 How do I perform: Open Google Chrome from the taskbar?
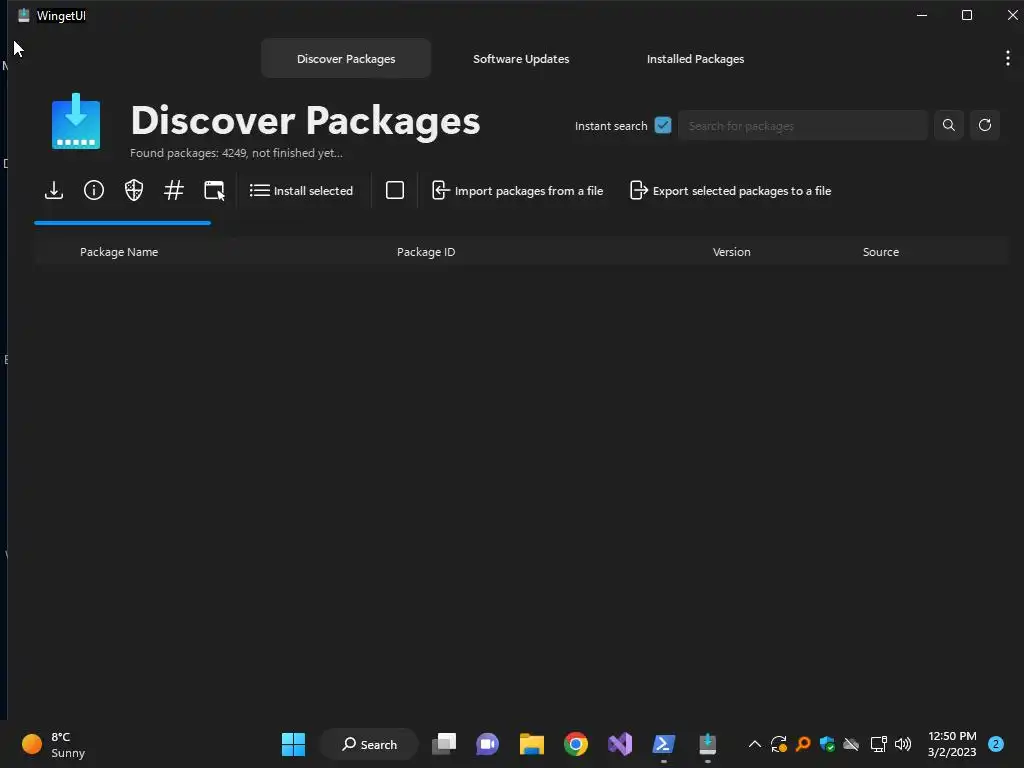(575, 744)
